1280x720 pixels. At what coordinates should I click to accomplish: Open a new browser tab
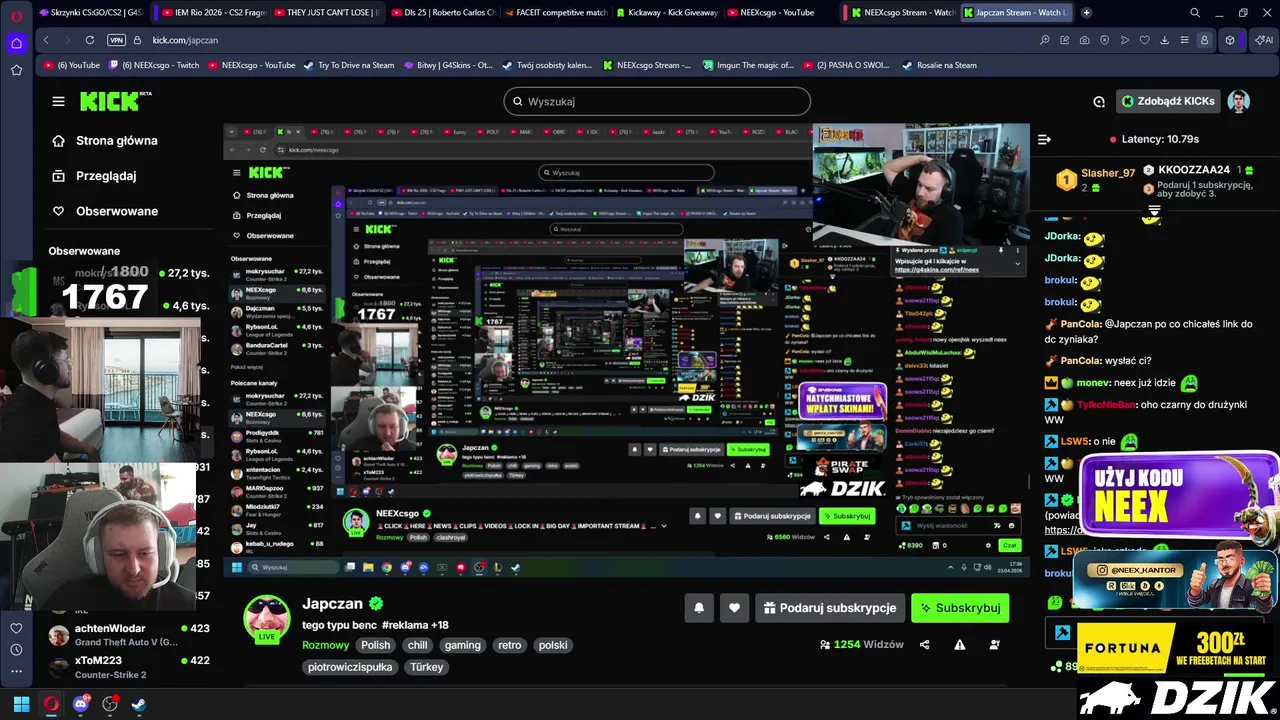tap(1087, 13)
